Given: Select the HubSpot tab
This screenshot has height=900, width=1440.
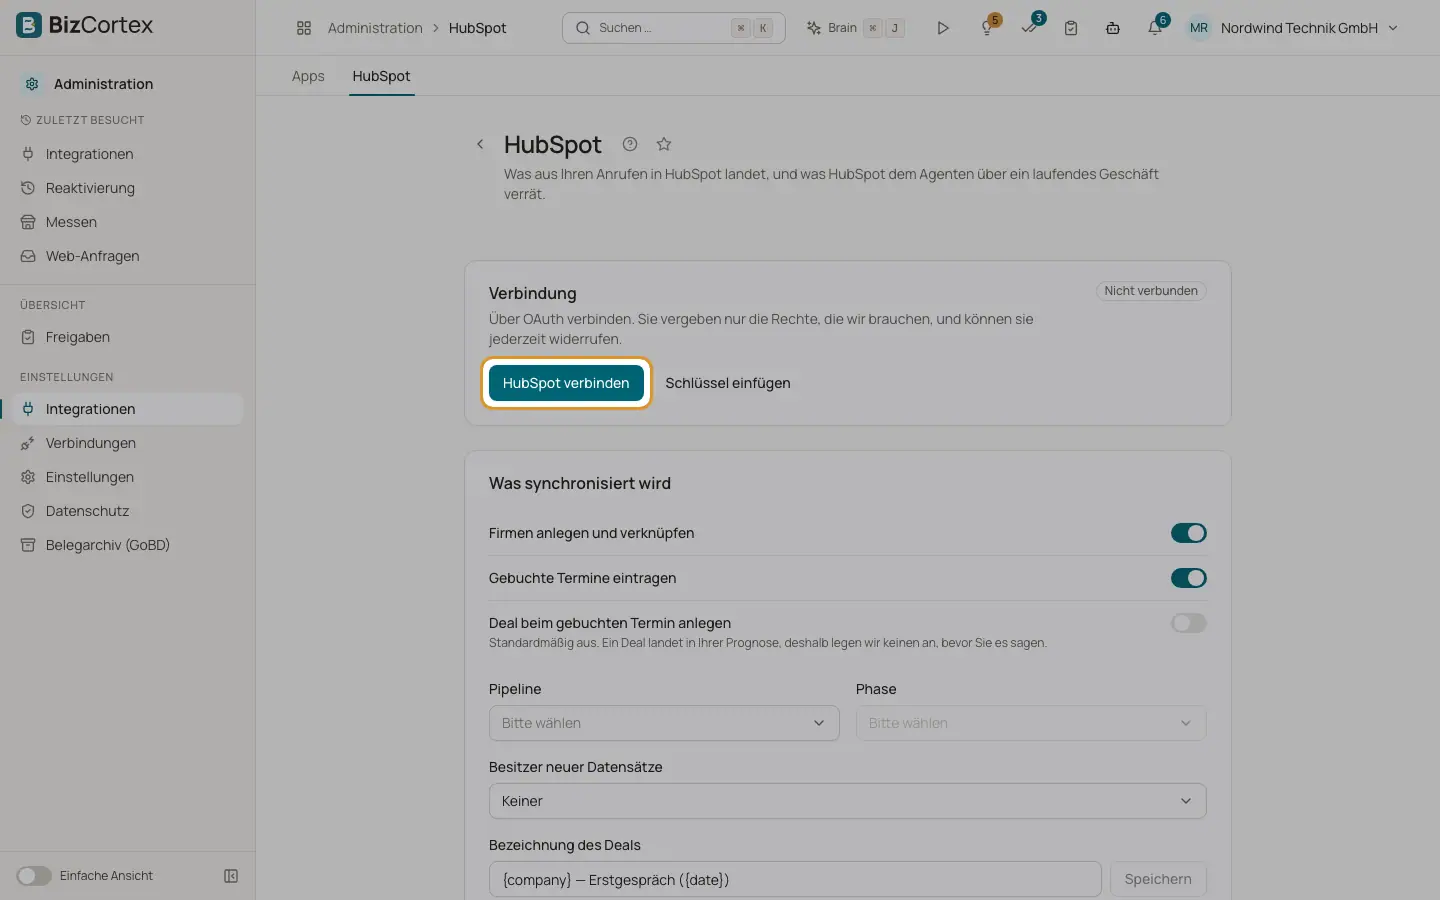Looking at the screenshot, I should (381, 76).
